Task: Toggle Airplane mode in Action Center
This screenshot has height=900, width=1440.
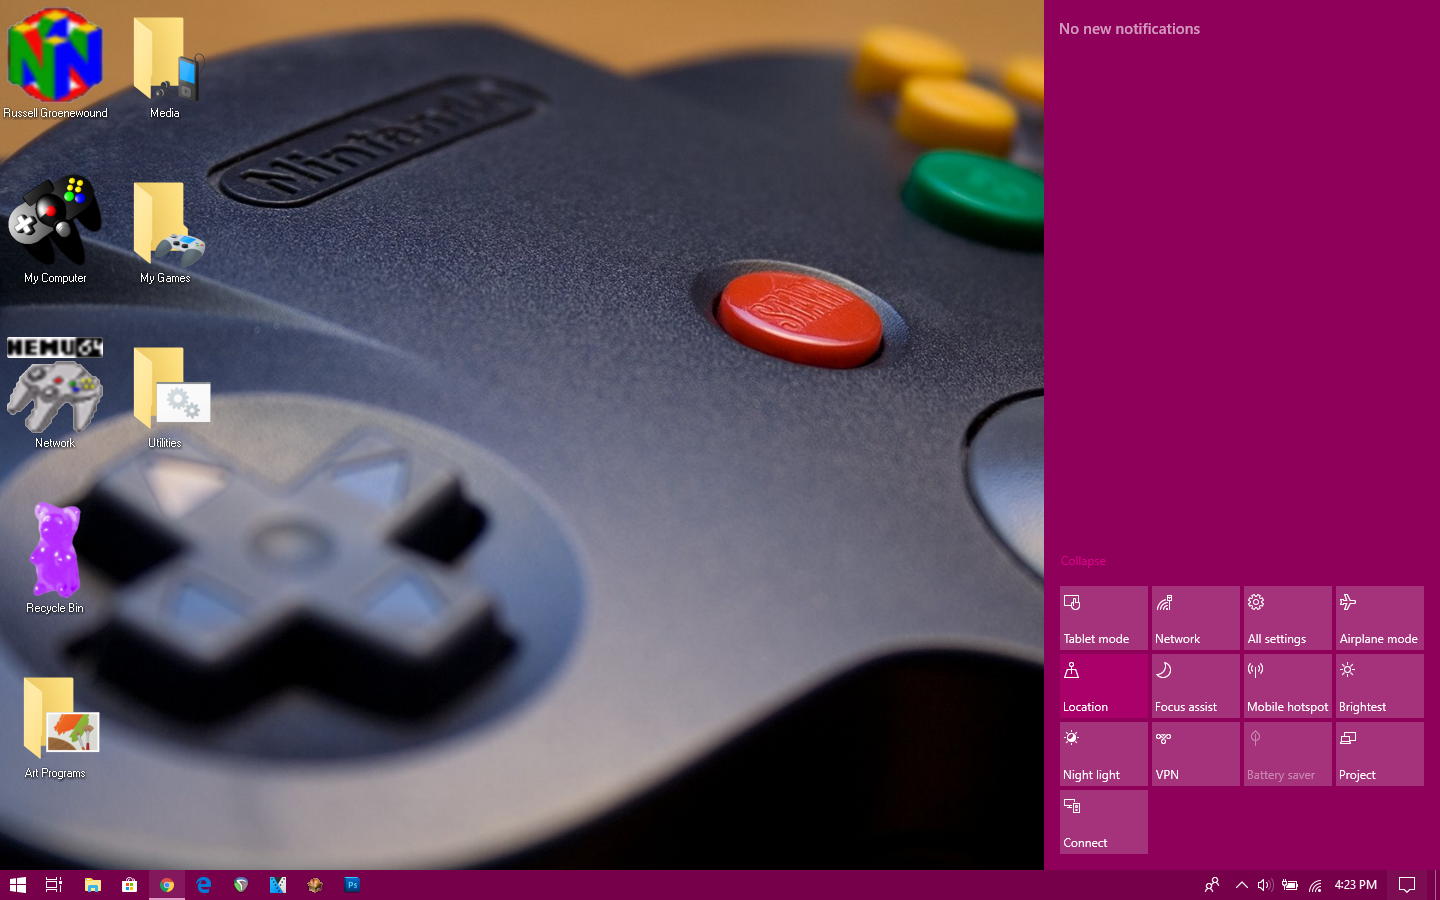Action: (1379, 617)
